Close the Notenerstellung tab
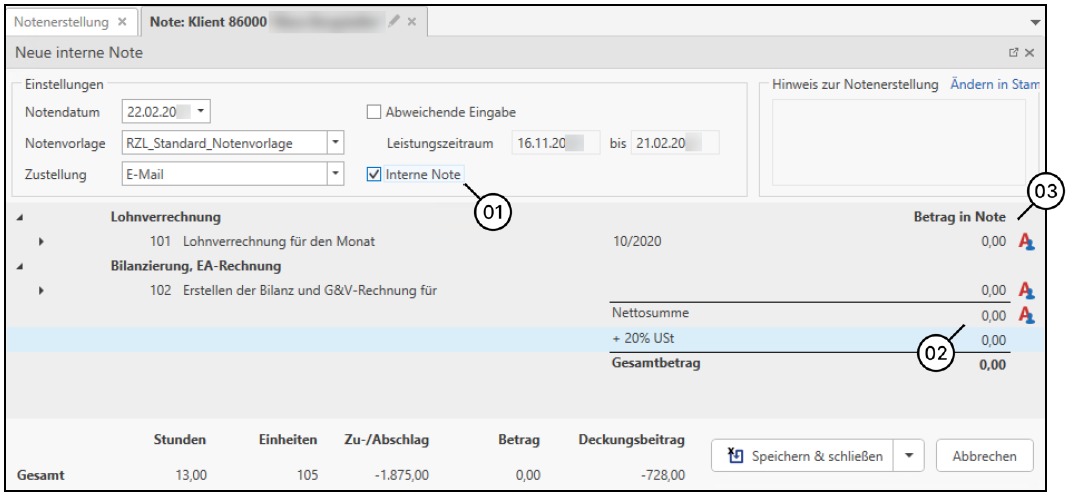 pos(122,22)
